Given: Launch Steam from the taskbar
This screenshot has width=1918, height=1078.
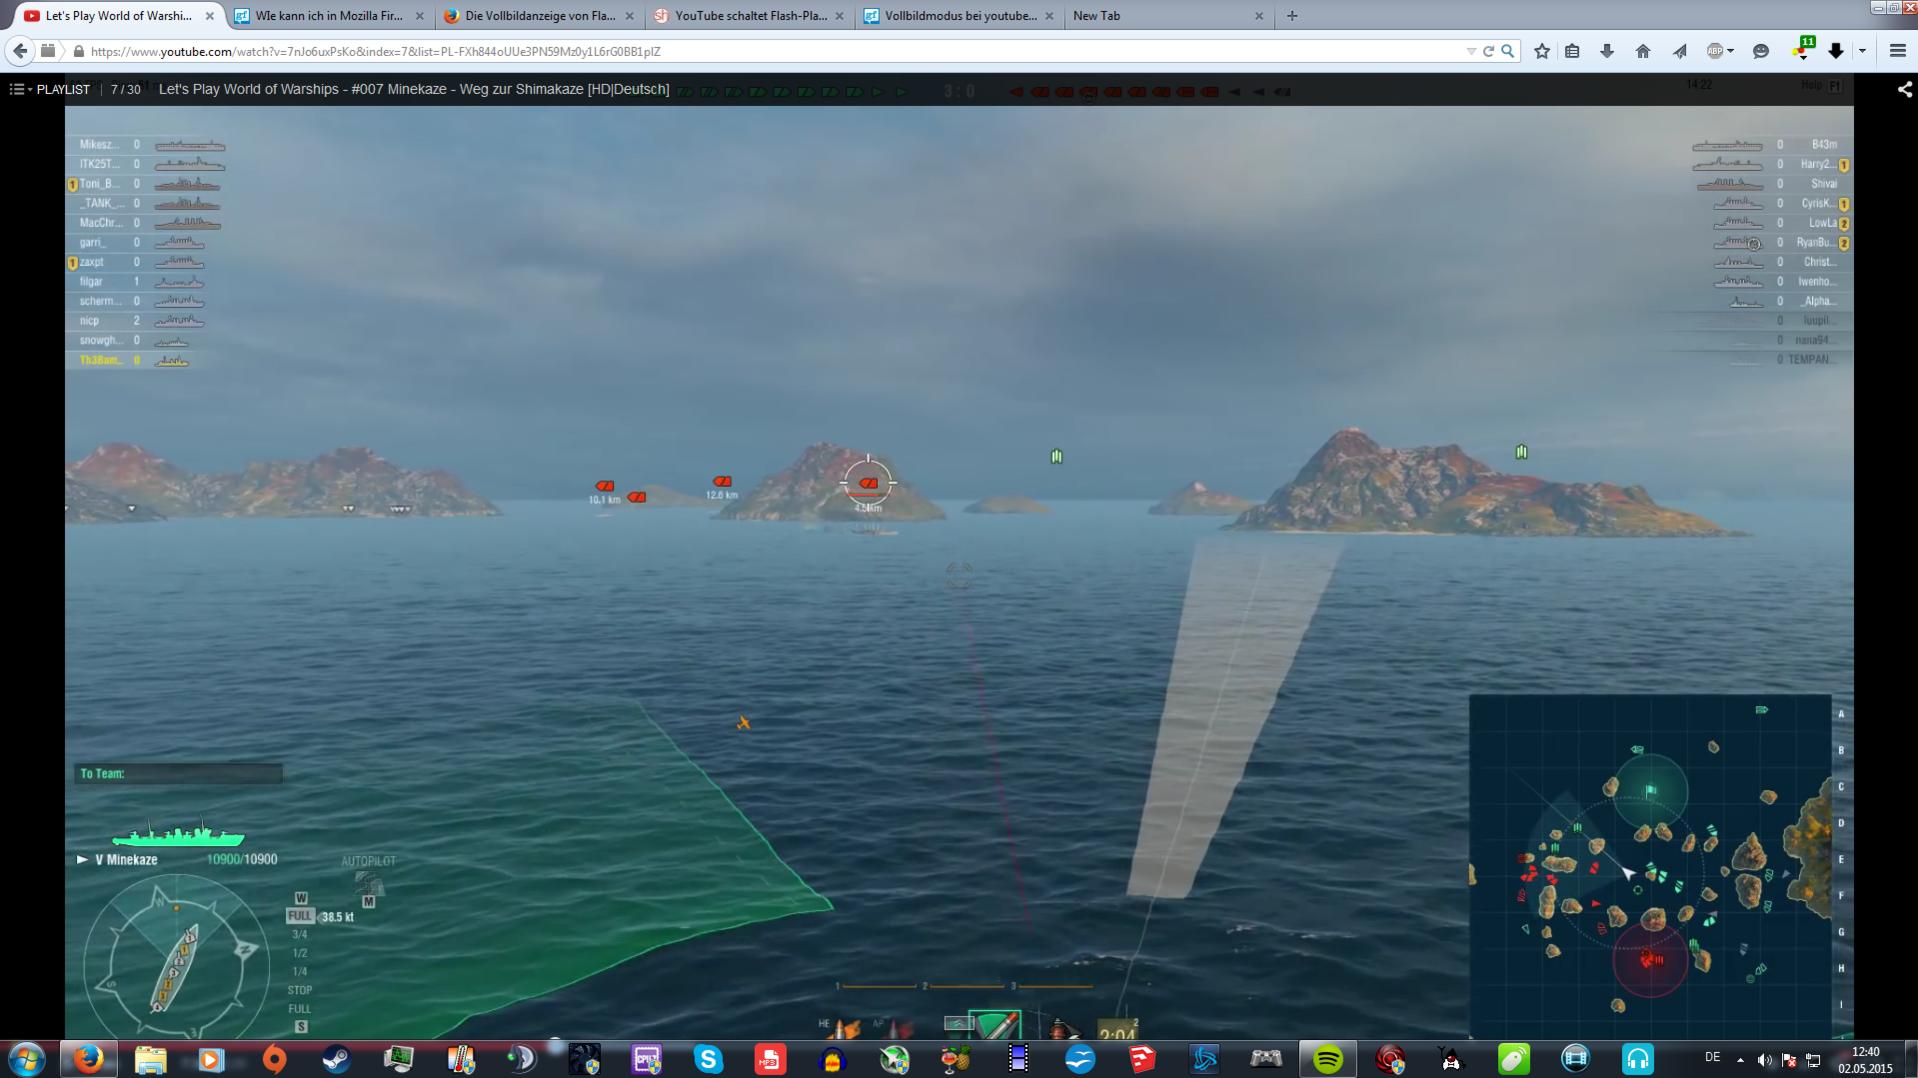Looking at the screenshot, I should pos(336,1059).
